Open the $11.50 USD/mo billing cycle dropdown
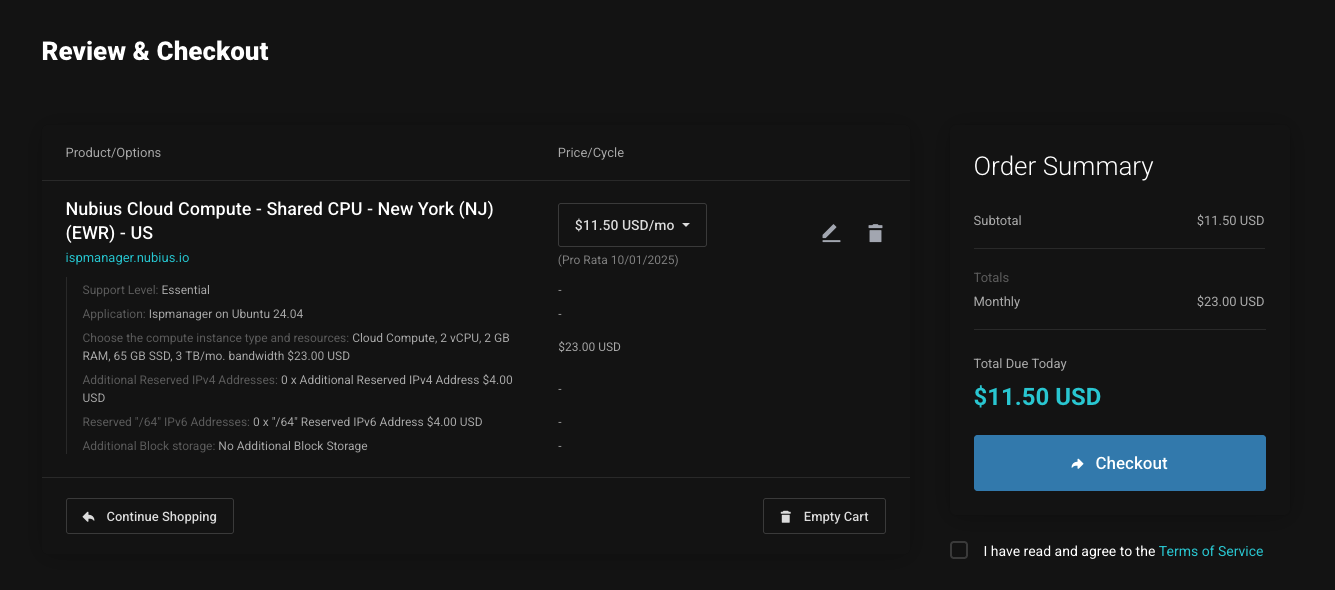The width and height of the screenshot is (1335, 590). 631,225
